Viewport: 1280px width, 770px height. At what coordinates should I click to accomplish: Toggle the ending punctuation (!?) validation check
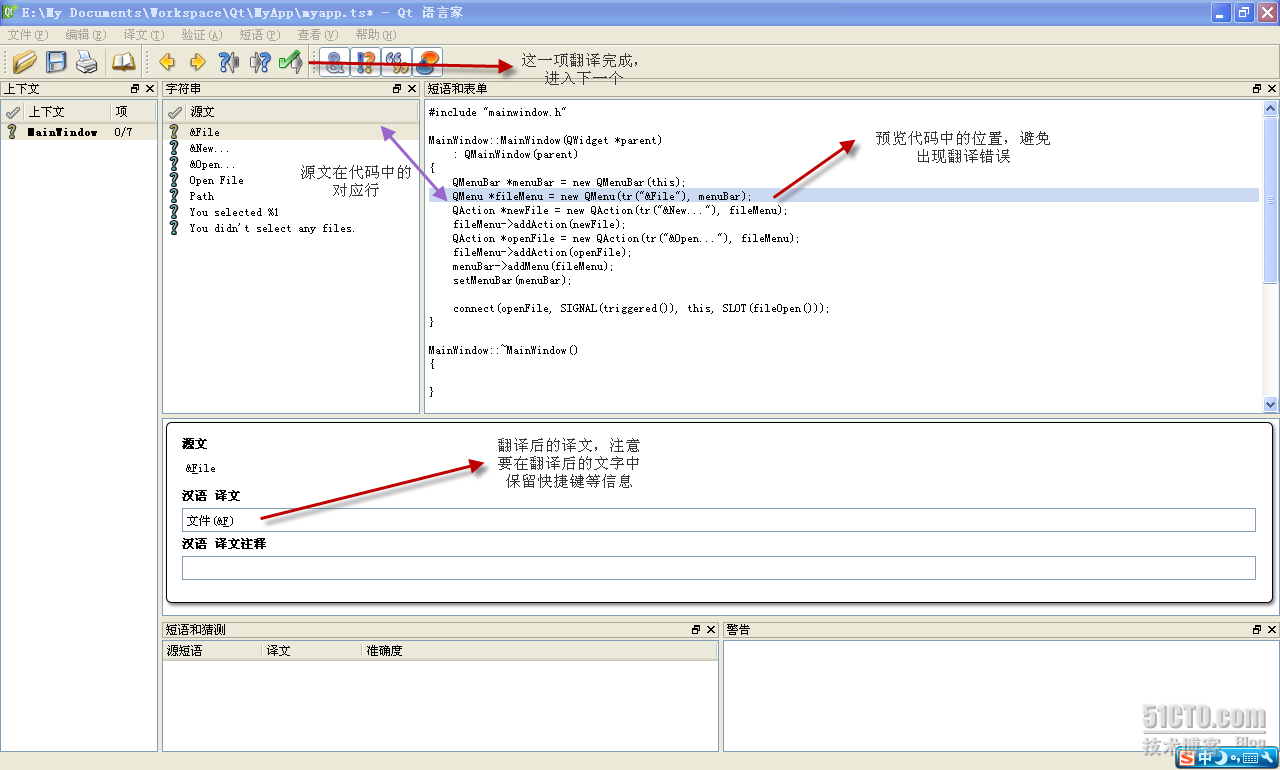(x=366, y=62)
